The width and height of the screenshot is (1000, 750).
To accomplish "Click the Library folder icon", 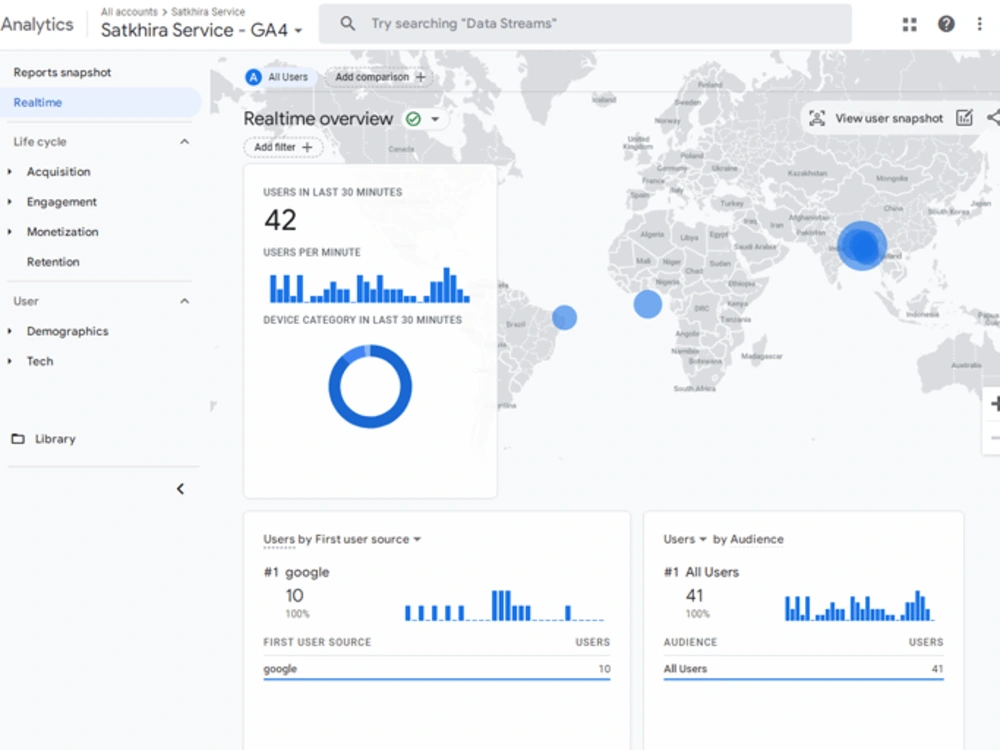I will (18, 439).
